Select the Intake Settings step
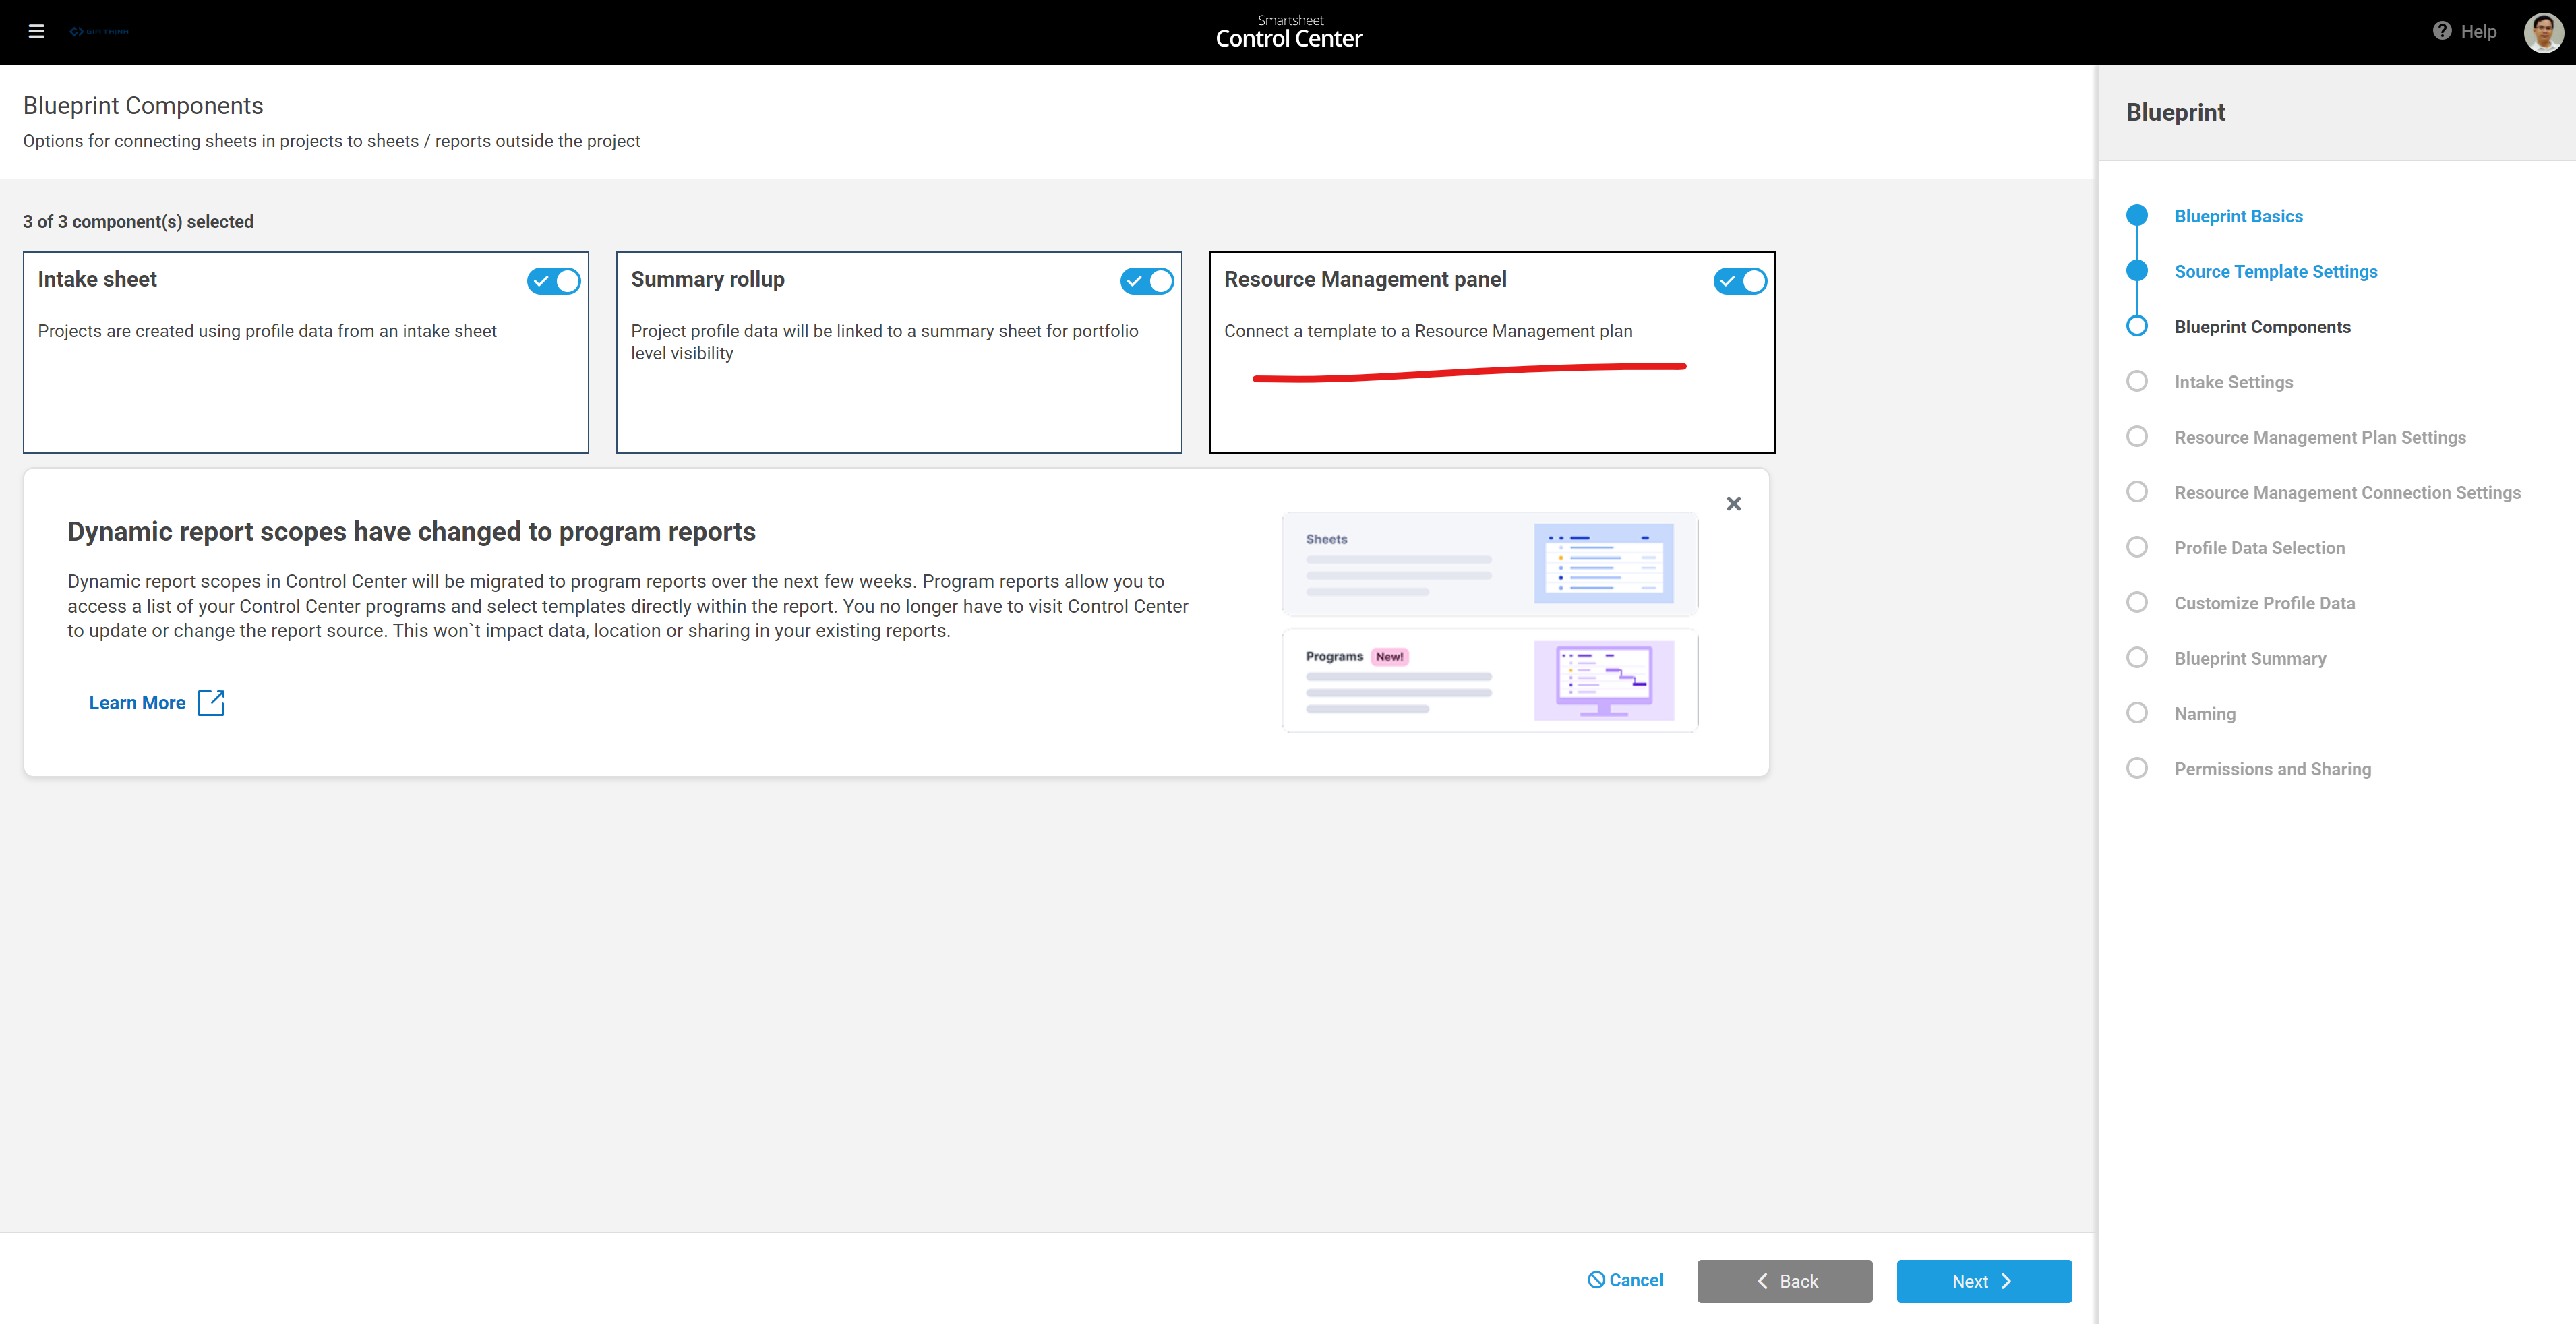This screenshot has width=2576, height=1324. 2233,382
